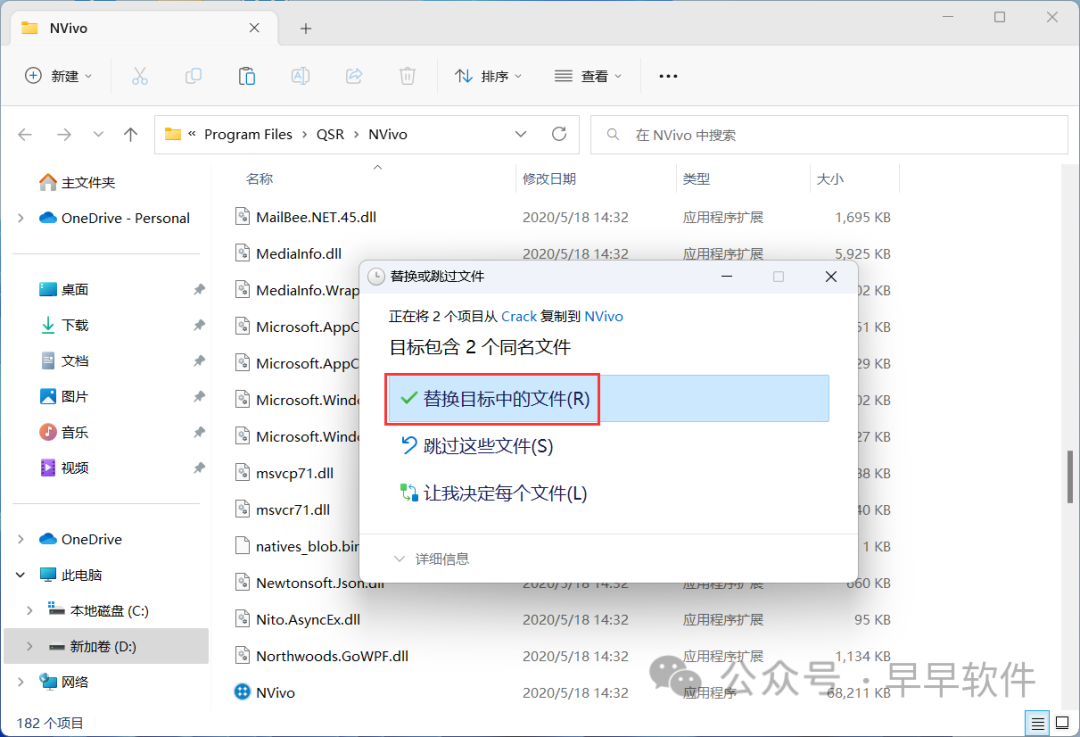Select 跳过这些文件(S) option
Viewport: 1080px width, 737px height.
(477, 446)
